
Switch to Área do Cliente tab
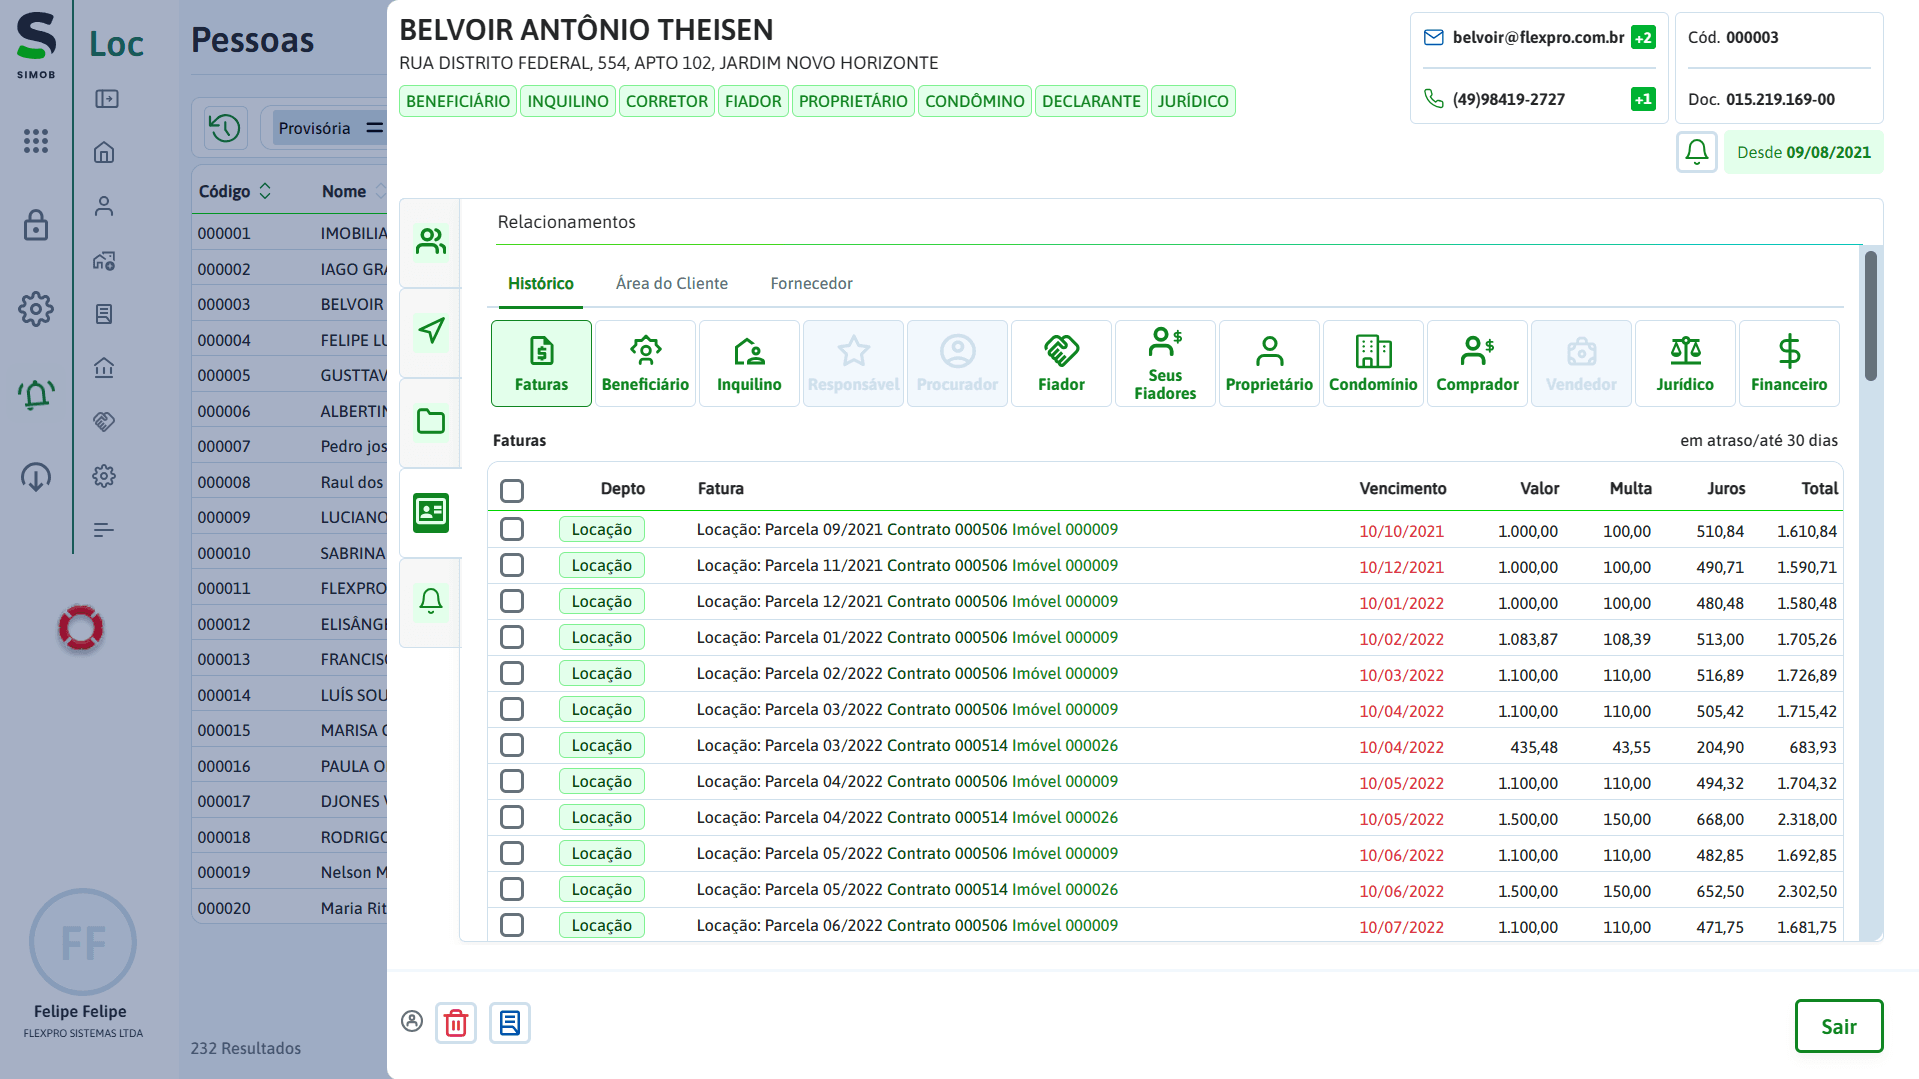[671, 284]
